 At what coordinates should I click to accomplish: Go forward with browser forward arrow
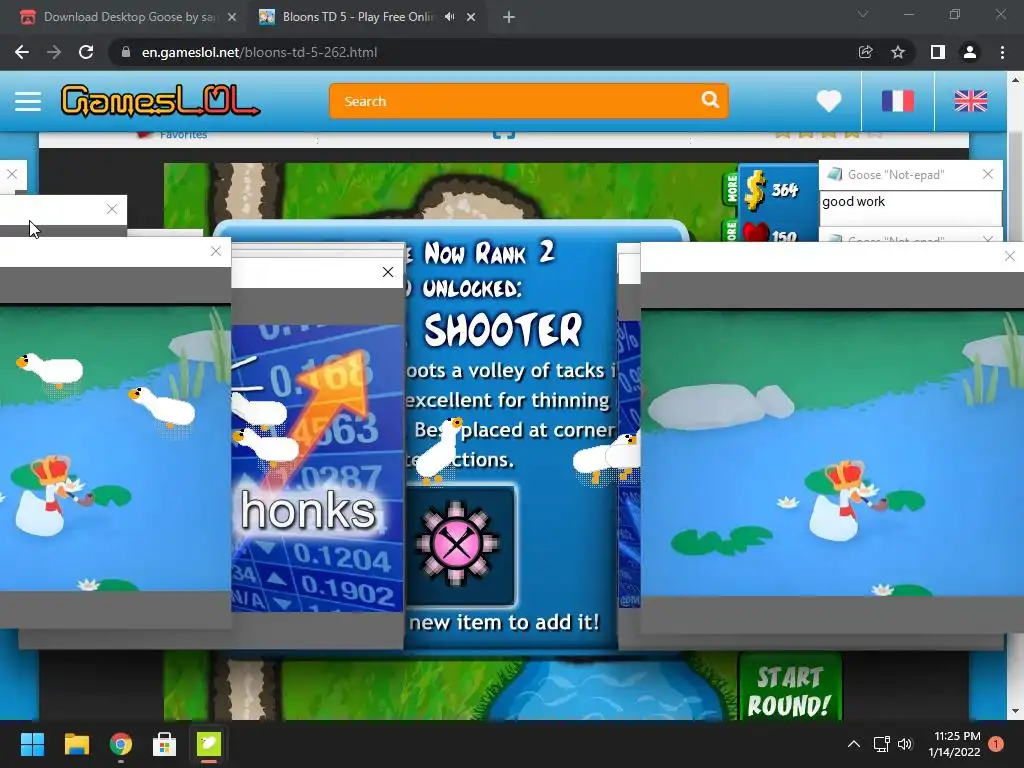[x=54, y=52]
